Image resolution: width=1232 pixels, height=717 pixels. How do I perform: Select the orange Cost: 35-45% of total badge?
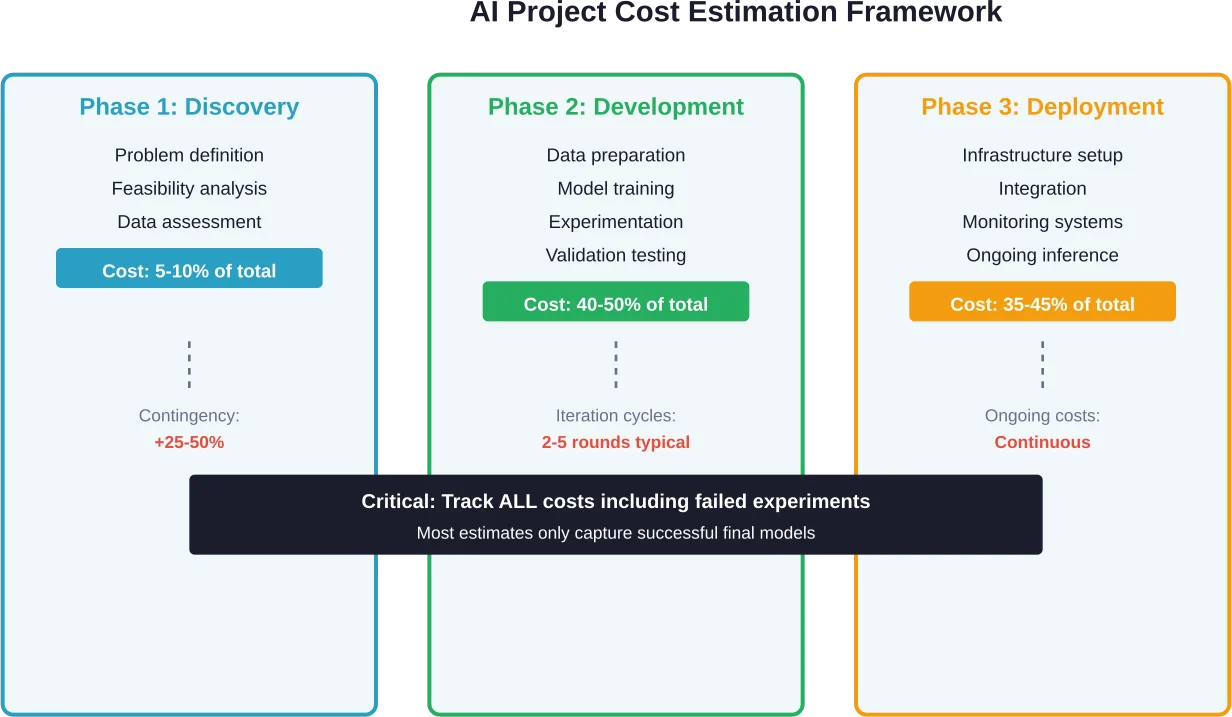click(1042, 302)
